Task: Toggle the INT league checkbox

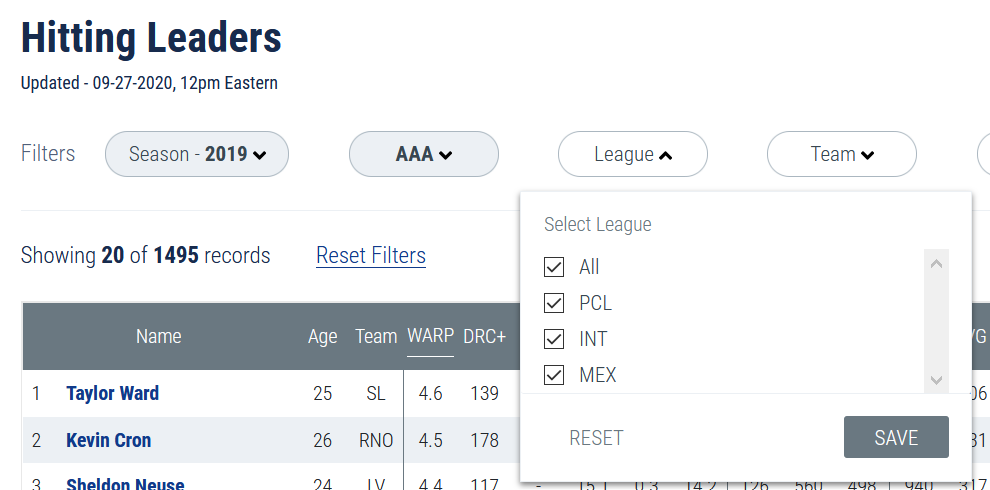Action: (x=554, y=339)
